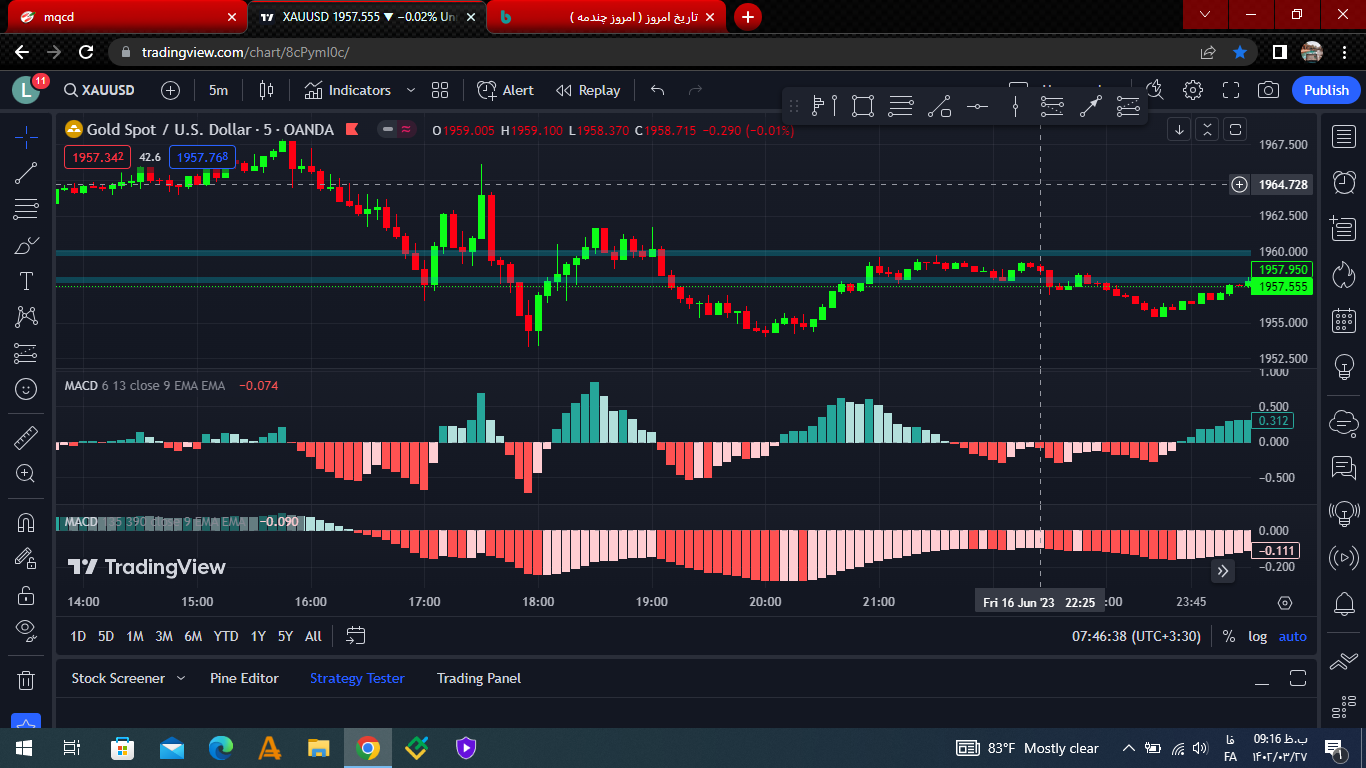The height and width of the screenshot is (768, 1366).
Task: Toggle lock all drawing tools
Action: tap(26, 594)
